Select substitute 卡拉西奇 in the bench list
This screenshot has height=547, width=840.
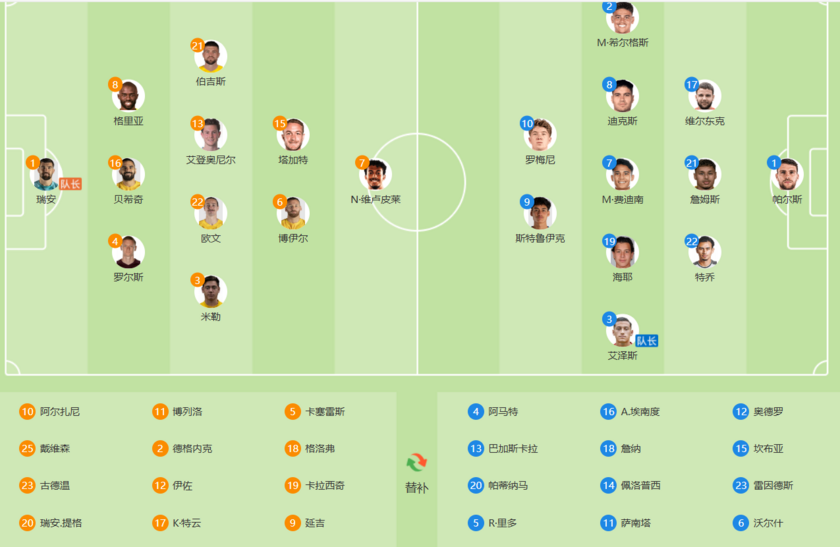325,485
